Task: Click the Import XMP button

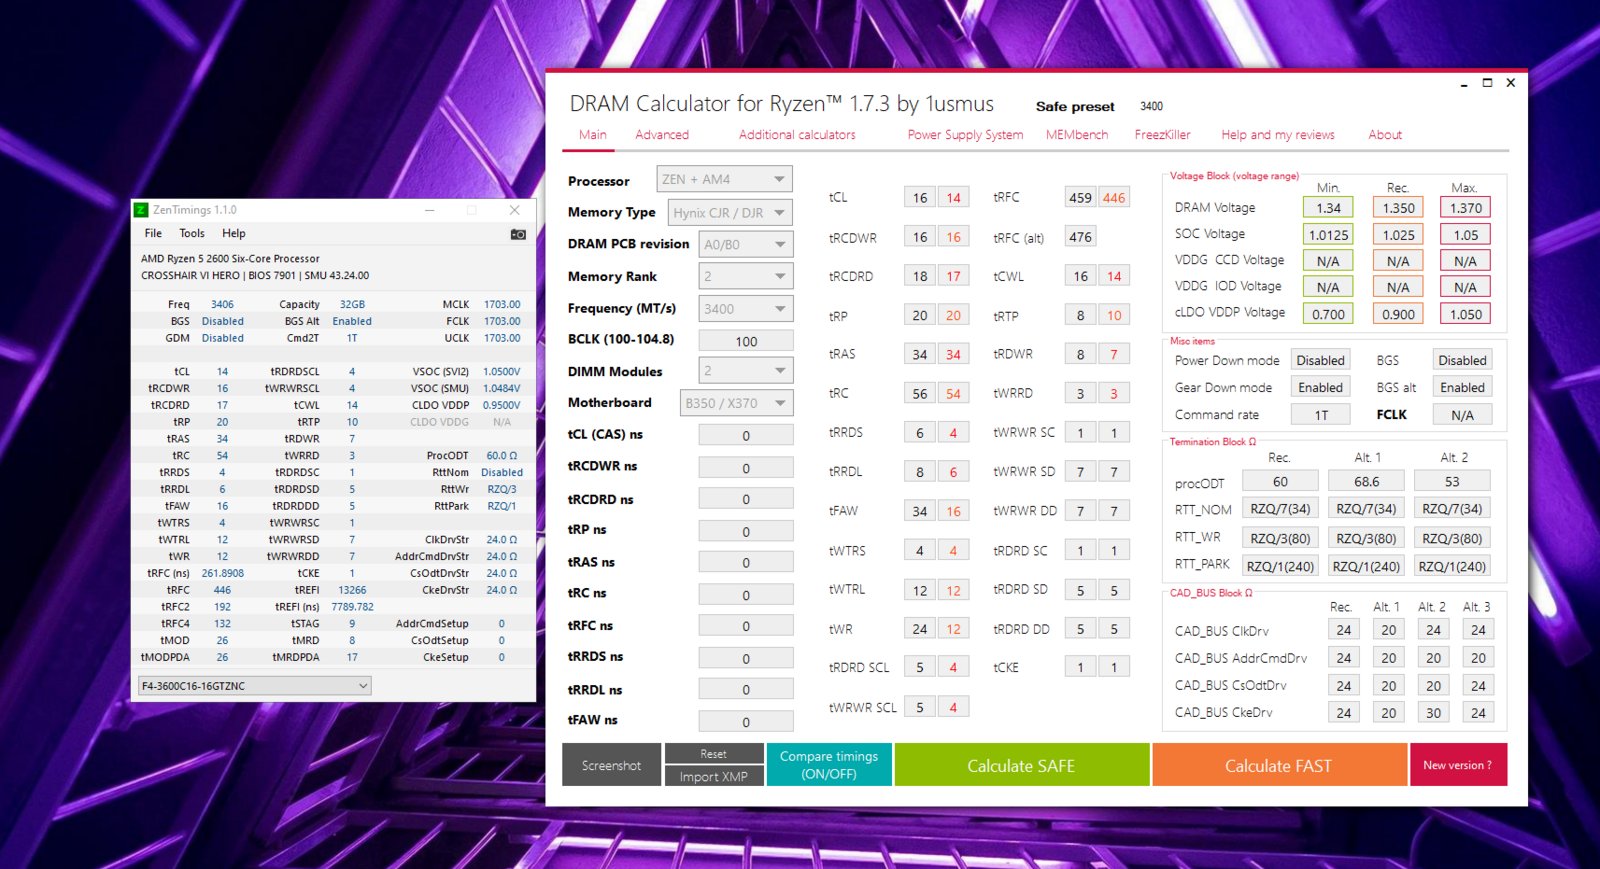Action: pyautogui.click(x=714, y=777)
